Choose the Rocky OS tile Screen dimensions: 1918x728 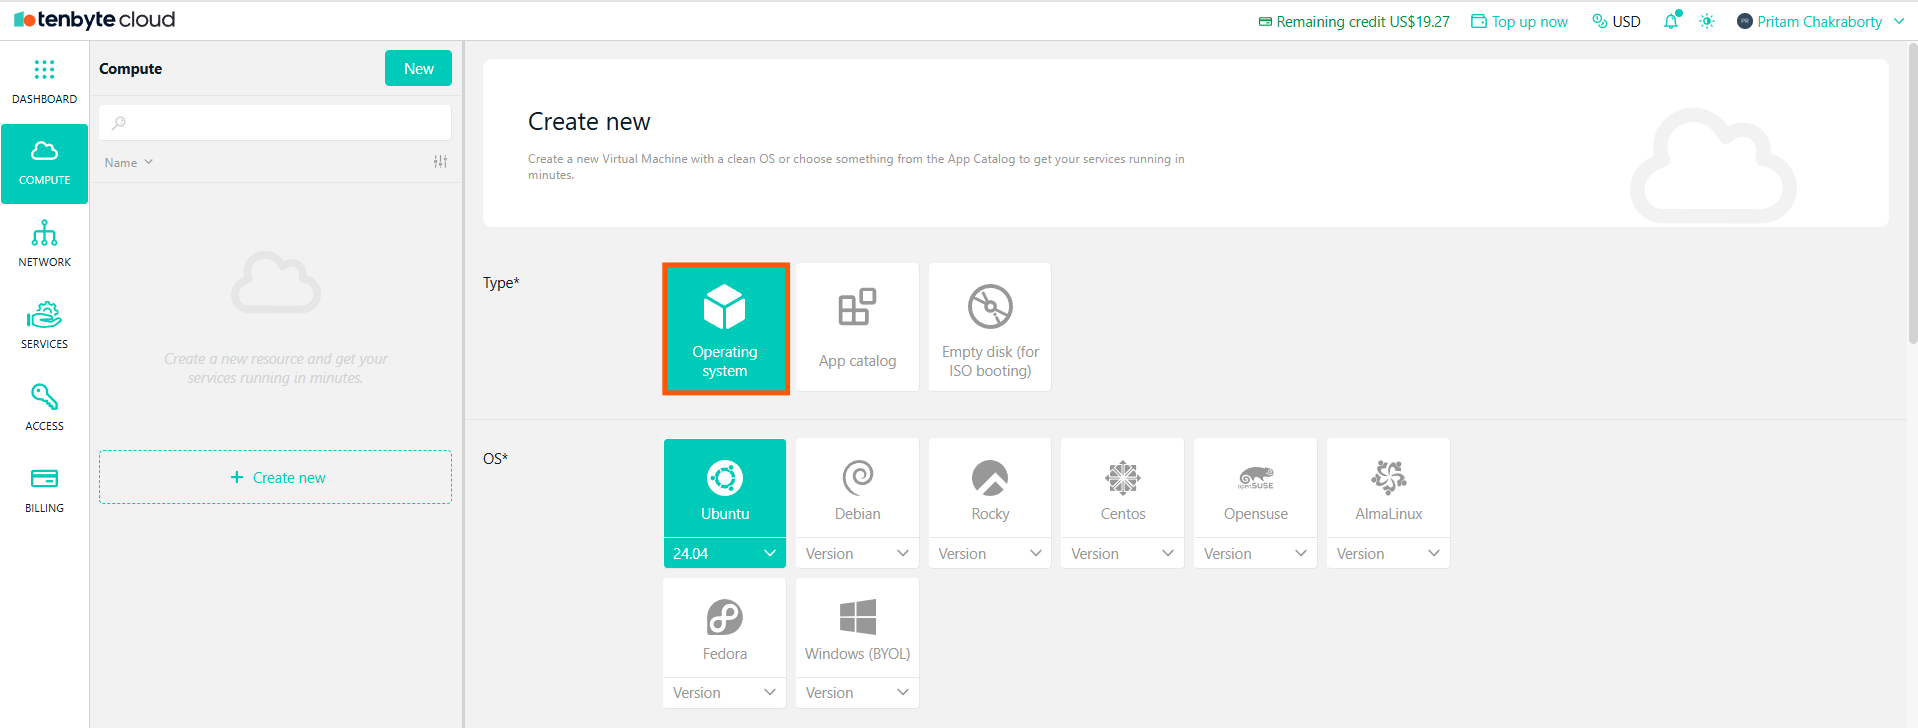(x=990, y=489)
